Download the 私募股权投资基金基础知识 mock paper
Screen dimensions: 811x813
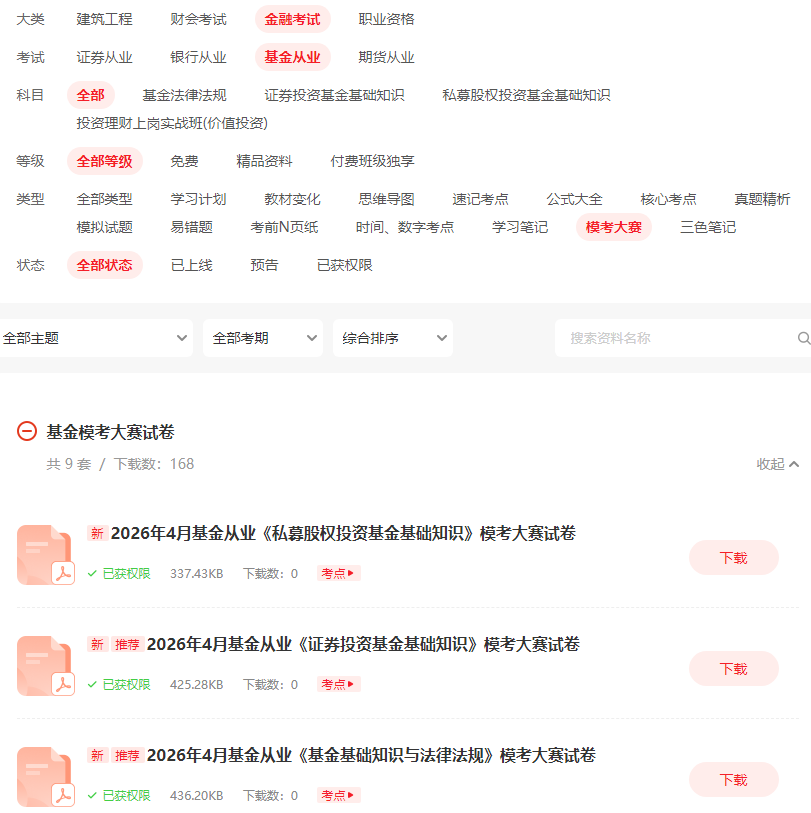click(x=733, y=558)
